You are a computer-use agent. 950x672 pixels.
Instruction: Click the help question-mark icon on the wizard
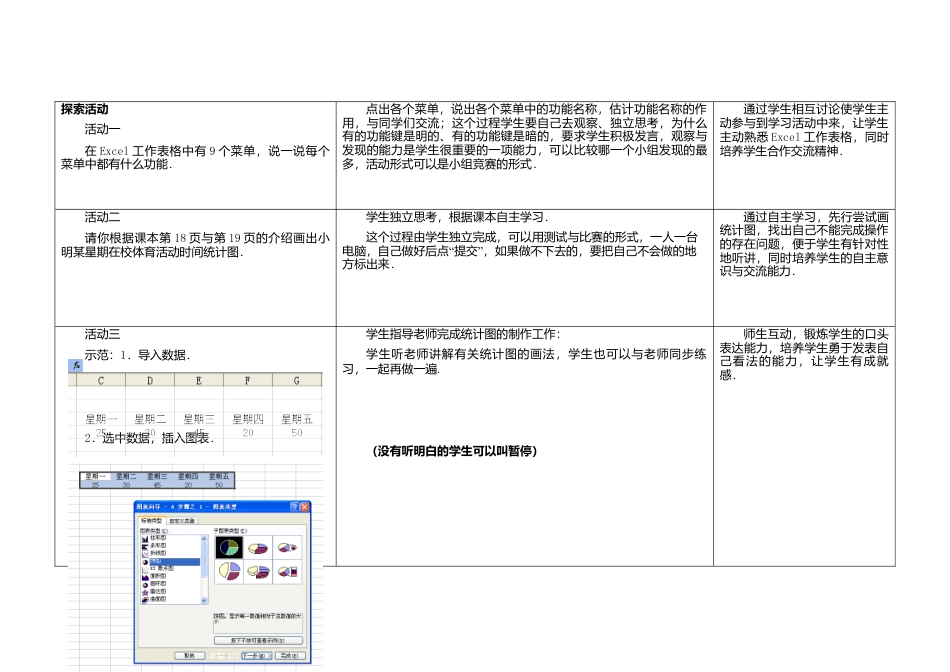pos(297,507)
